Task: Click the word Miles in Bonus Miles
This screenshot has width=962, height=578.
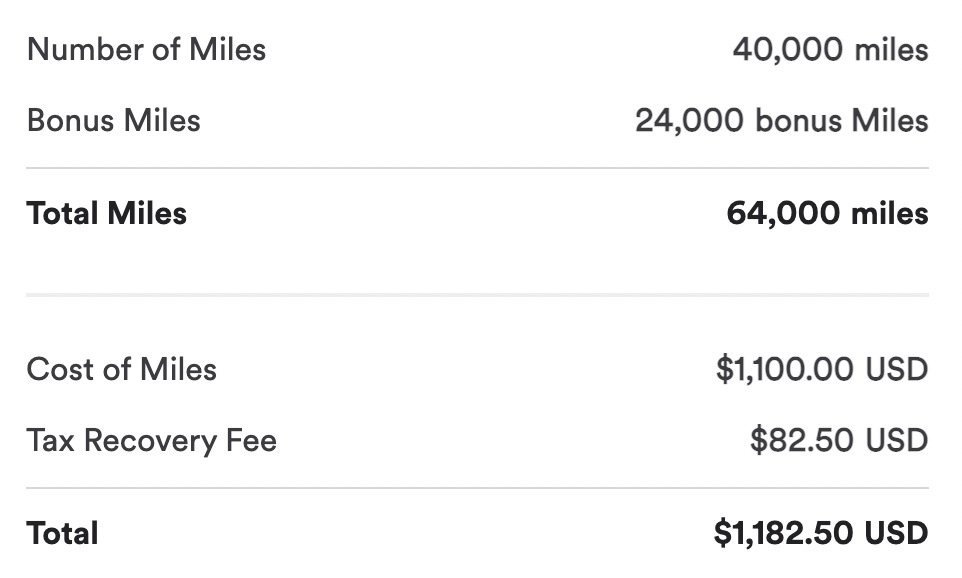Action: click(162, 121)
